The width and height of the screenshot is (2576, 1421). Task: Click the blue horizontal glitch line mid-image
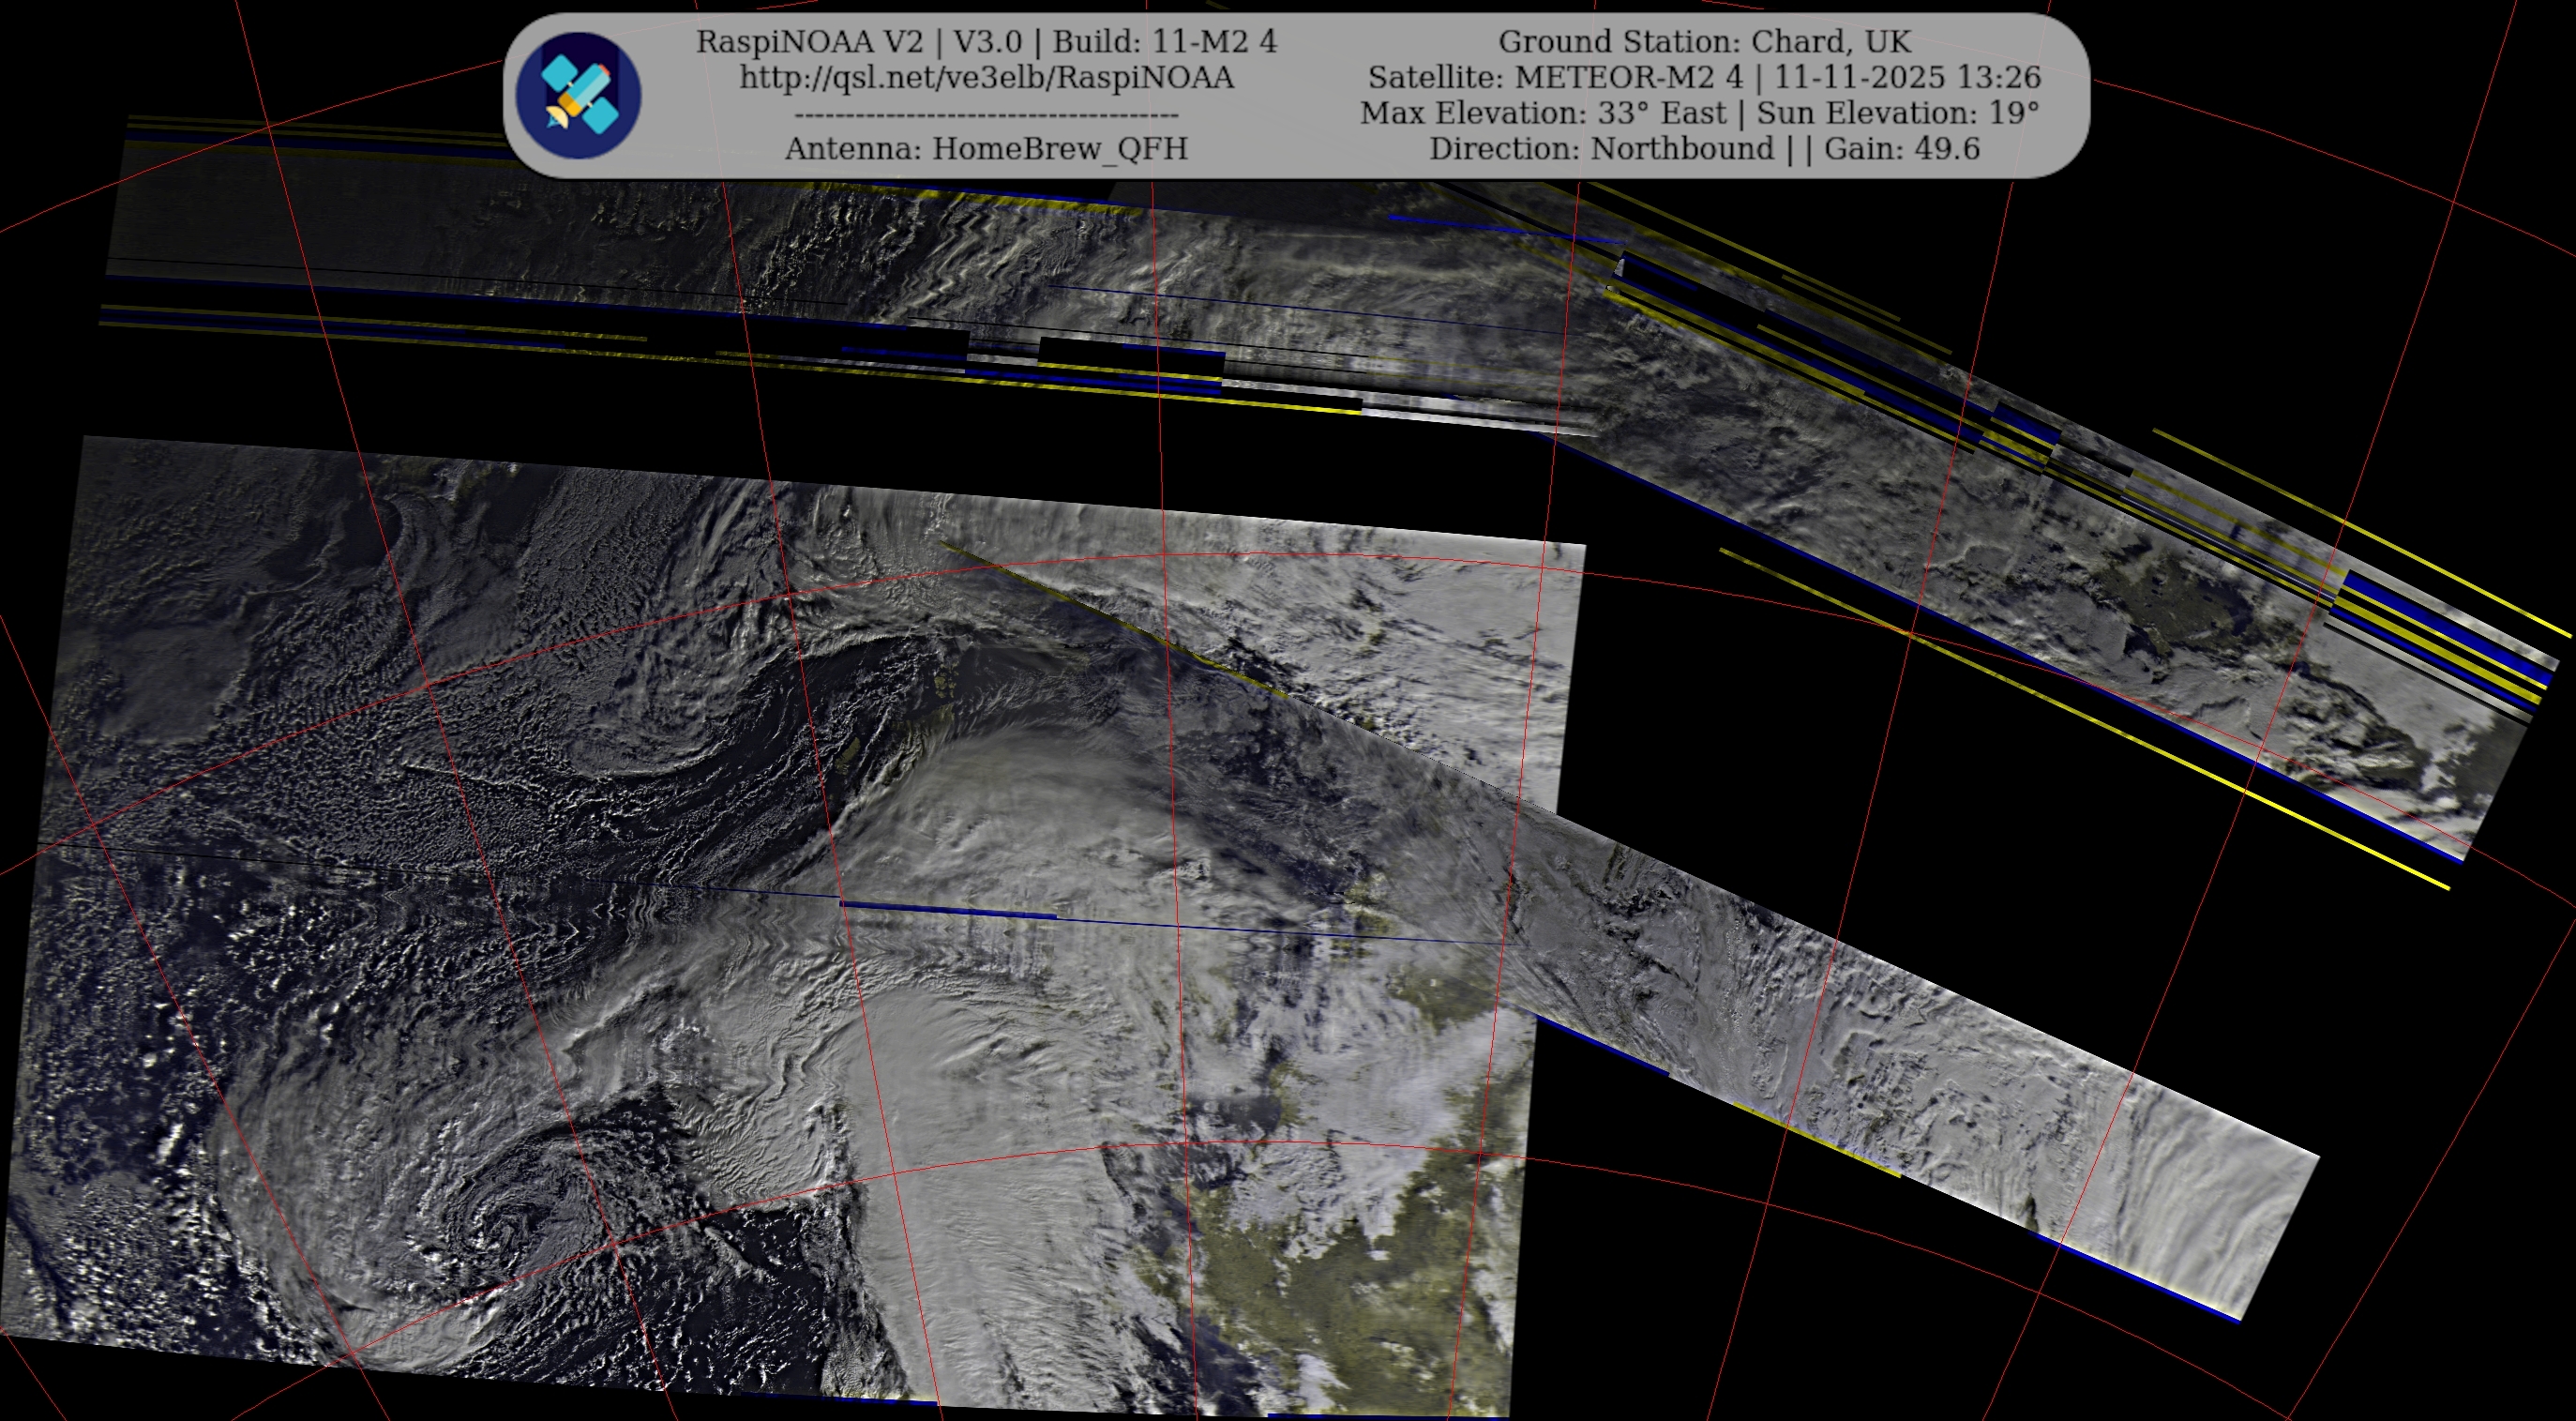click(950, 910)
